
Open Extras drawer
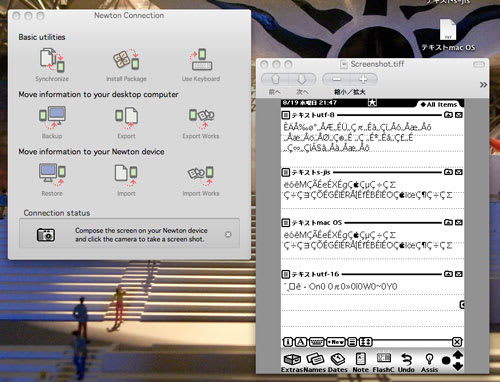pyautogui.click(x=292, y=362)
